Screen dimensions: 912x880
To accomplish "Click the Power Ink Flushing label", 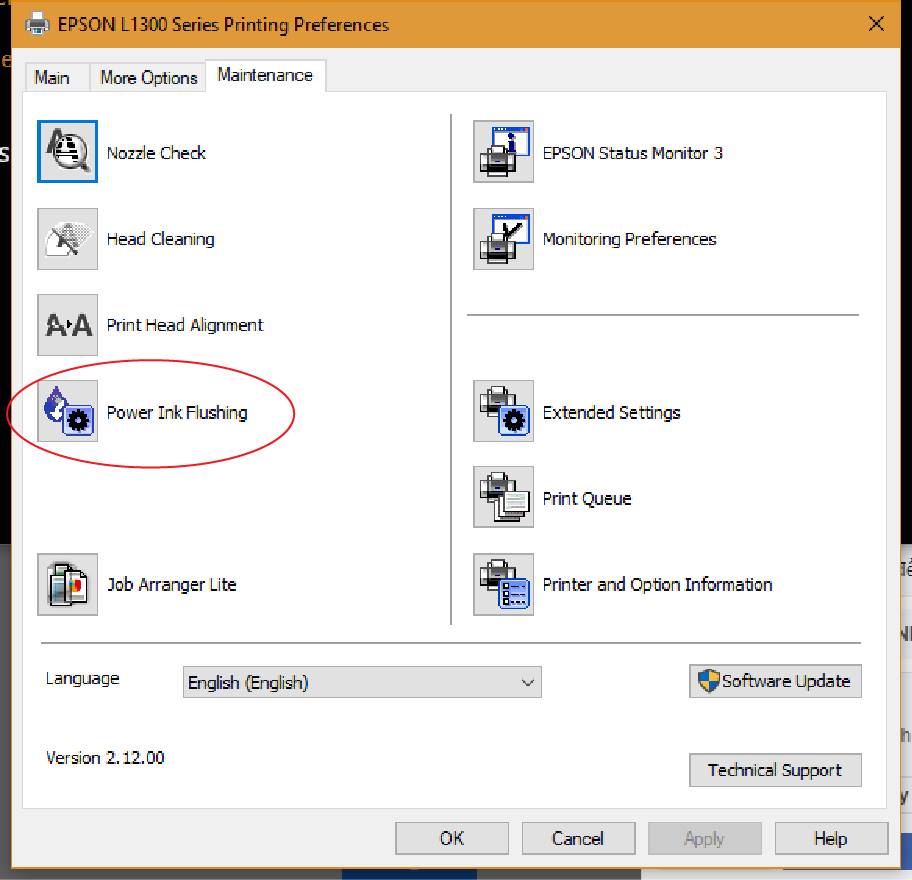I will coord(177,412).
